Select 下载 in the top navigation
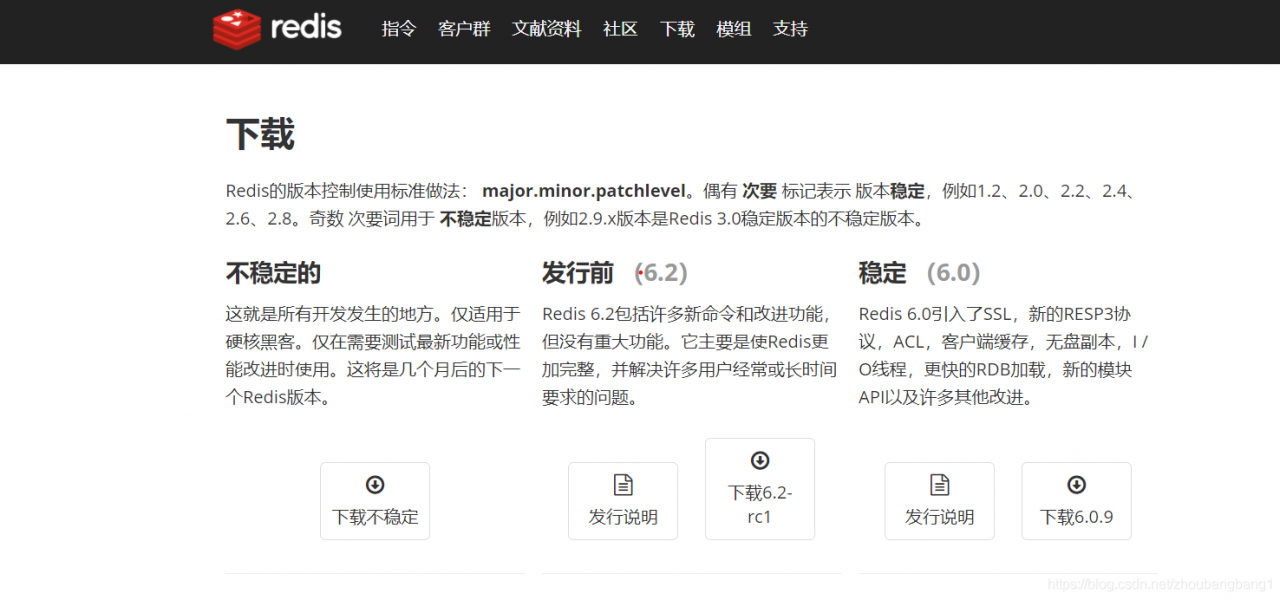The height and width of the screenshot is (600, 1280). [x=677, y=29]
